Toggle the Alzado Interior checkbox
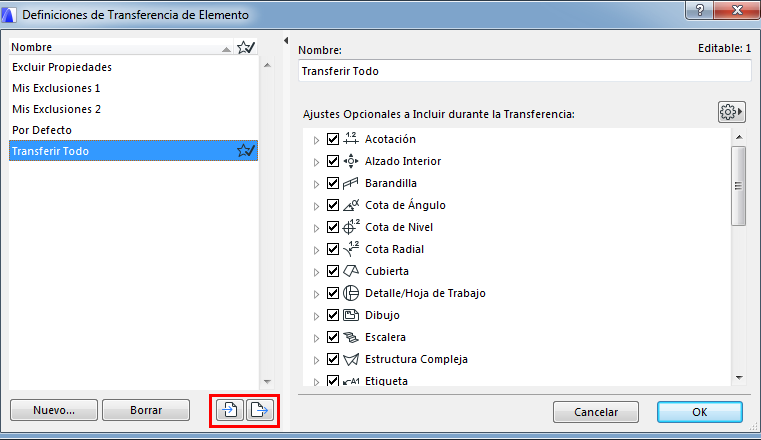 click(x=333, y=161)
